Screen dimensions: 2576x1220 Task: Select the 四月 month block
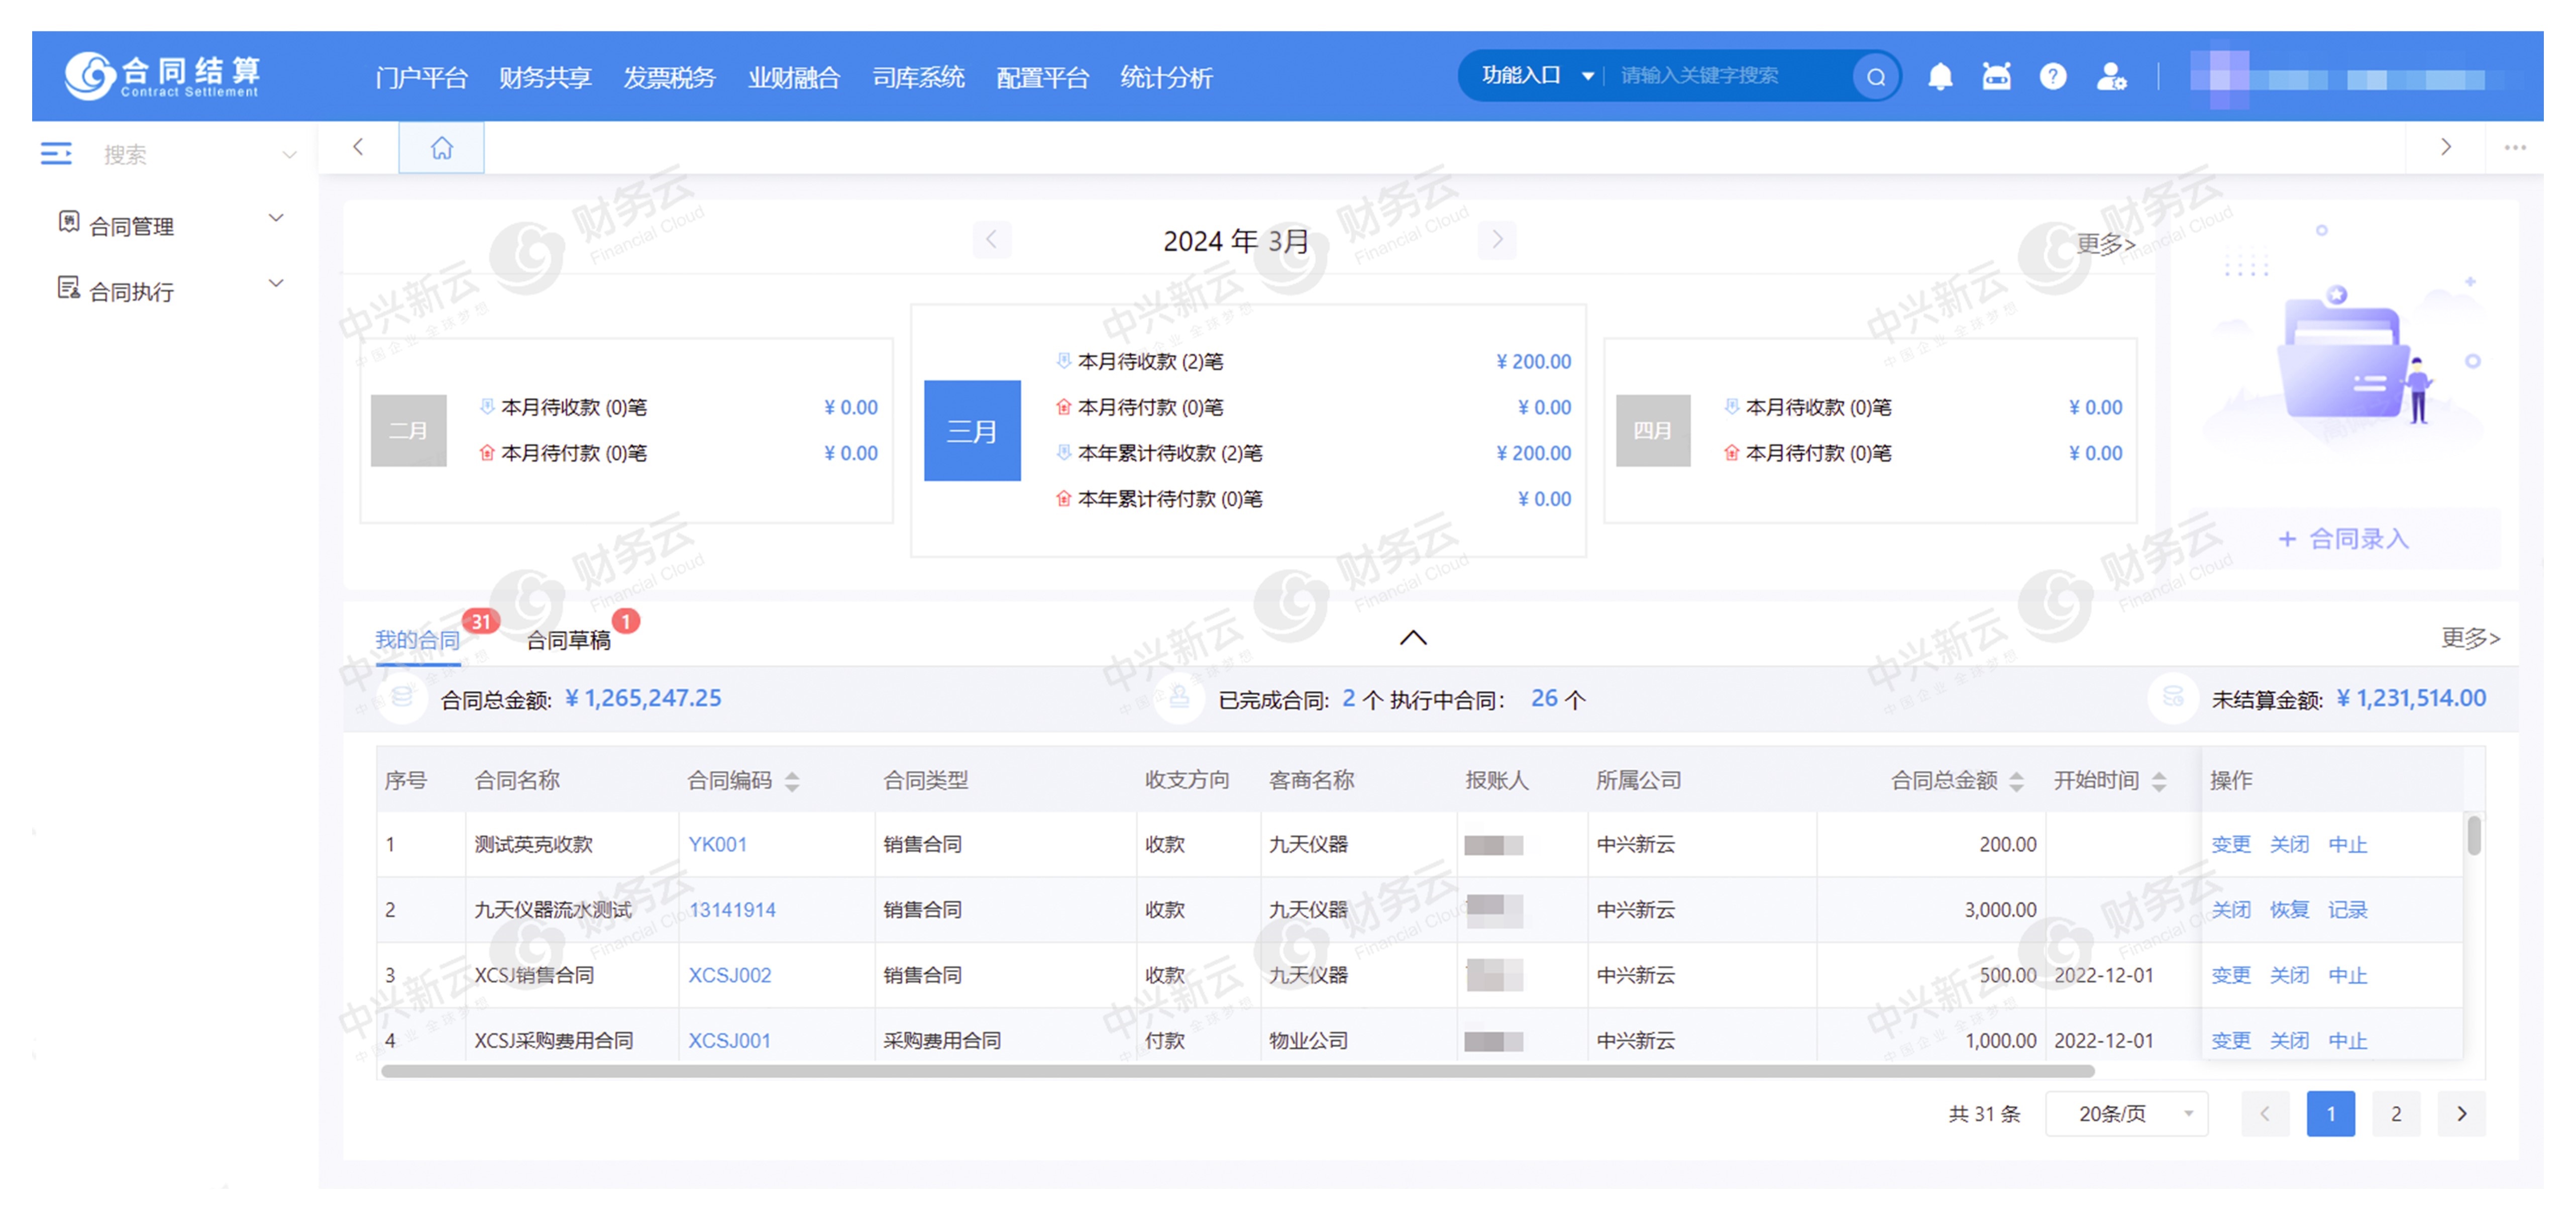point(1653,431)
